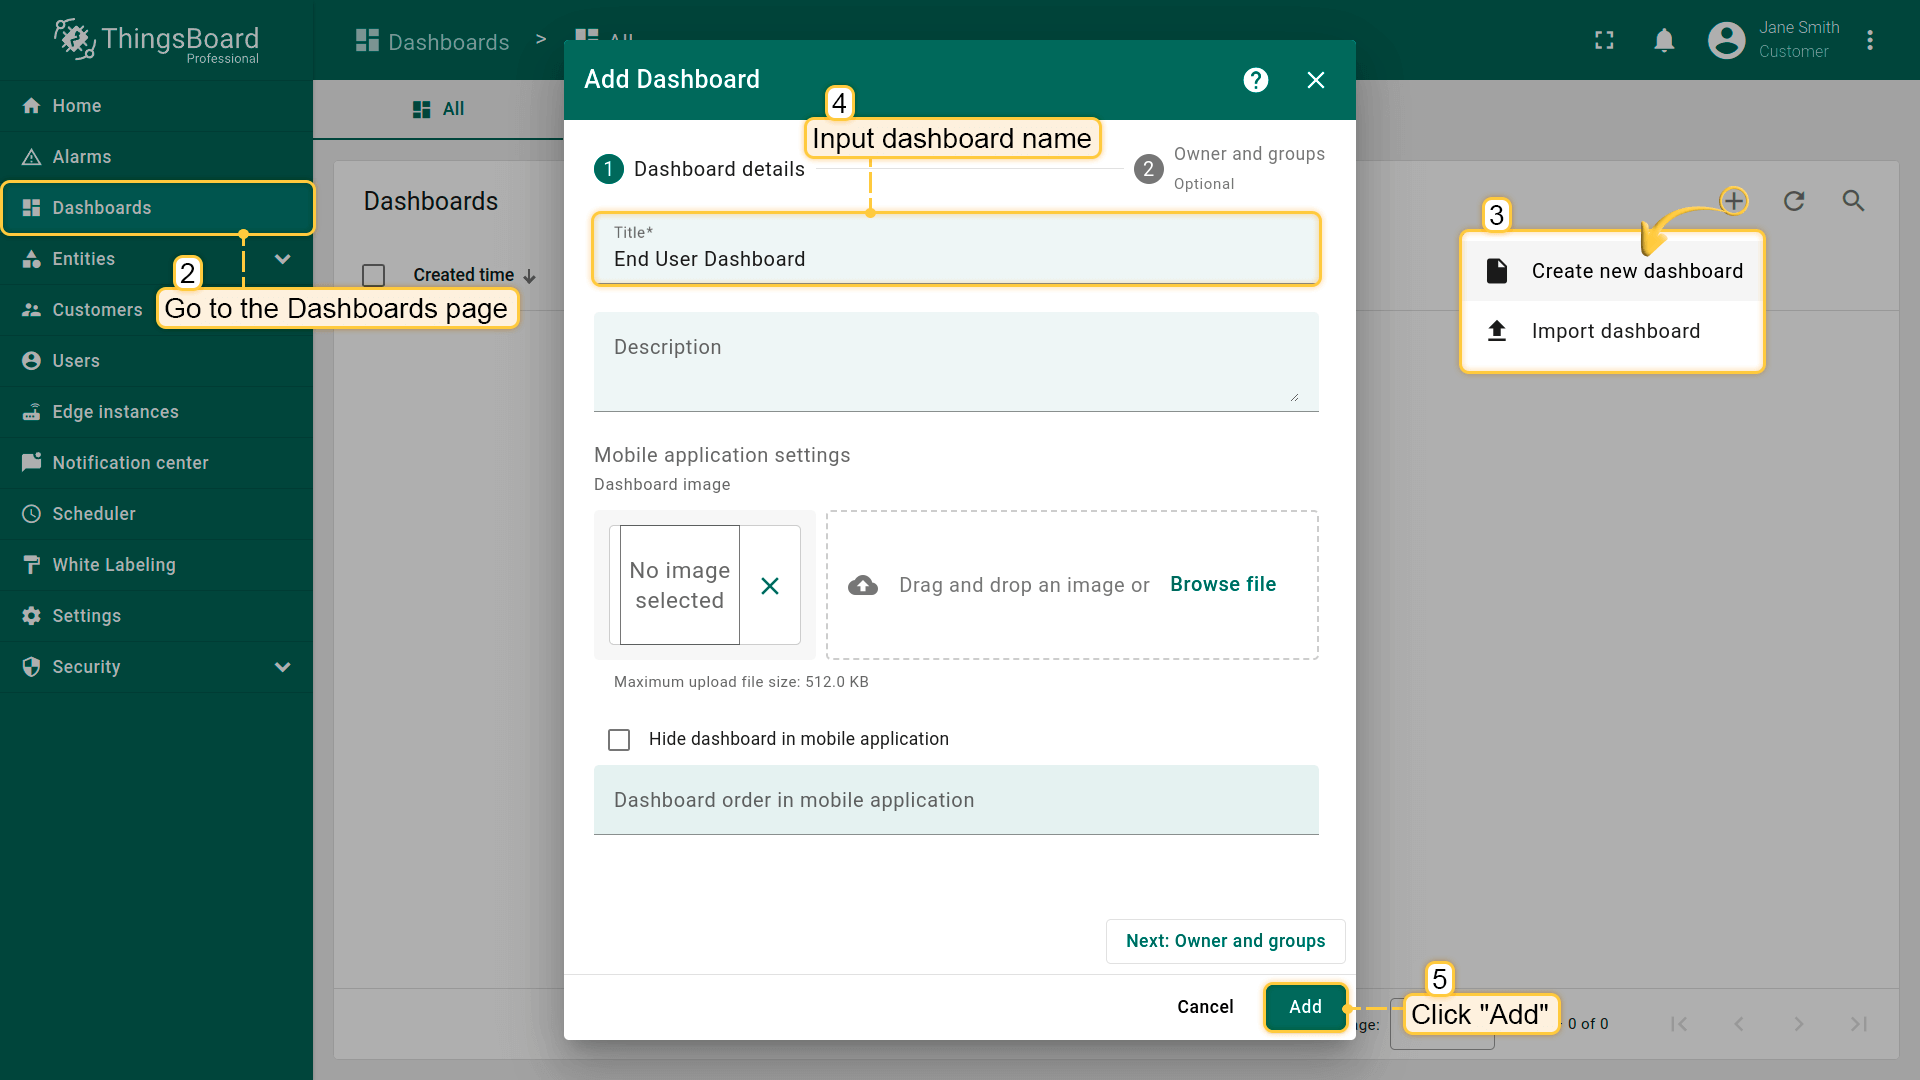Click Next: Owner and groups button
The width and height of the screenshot is (1920, 1080).
pyautogui.click(x=1225, y=941)
